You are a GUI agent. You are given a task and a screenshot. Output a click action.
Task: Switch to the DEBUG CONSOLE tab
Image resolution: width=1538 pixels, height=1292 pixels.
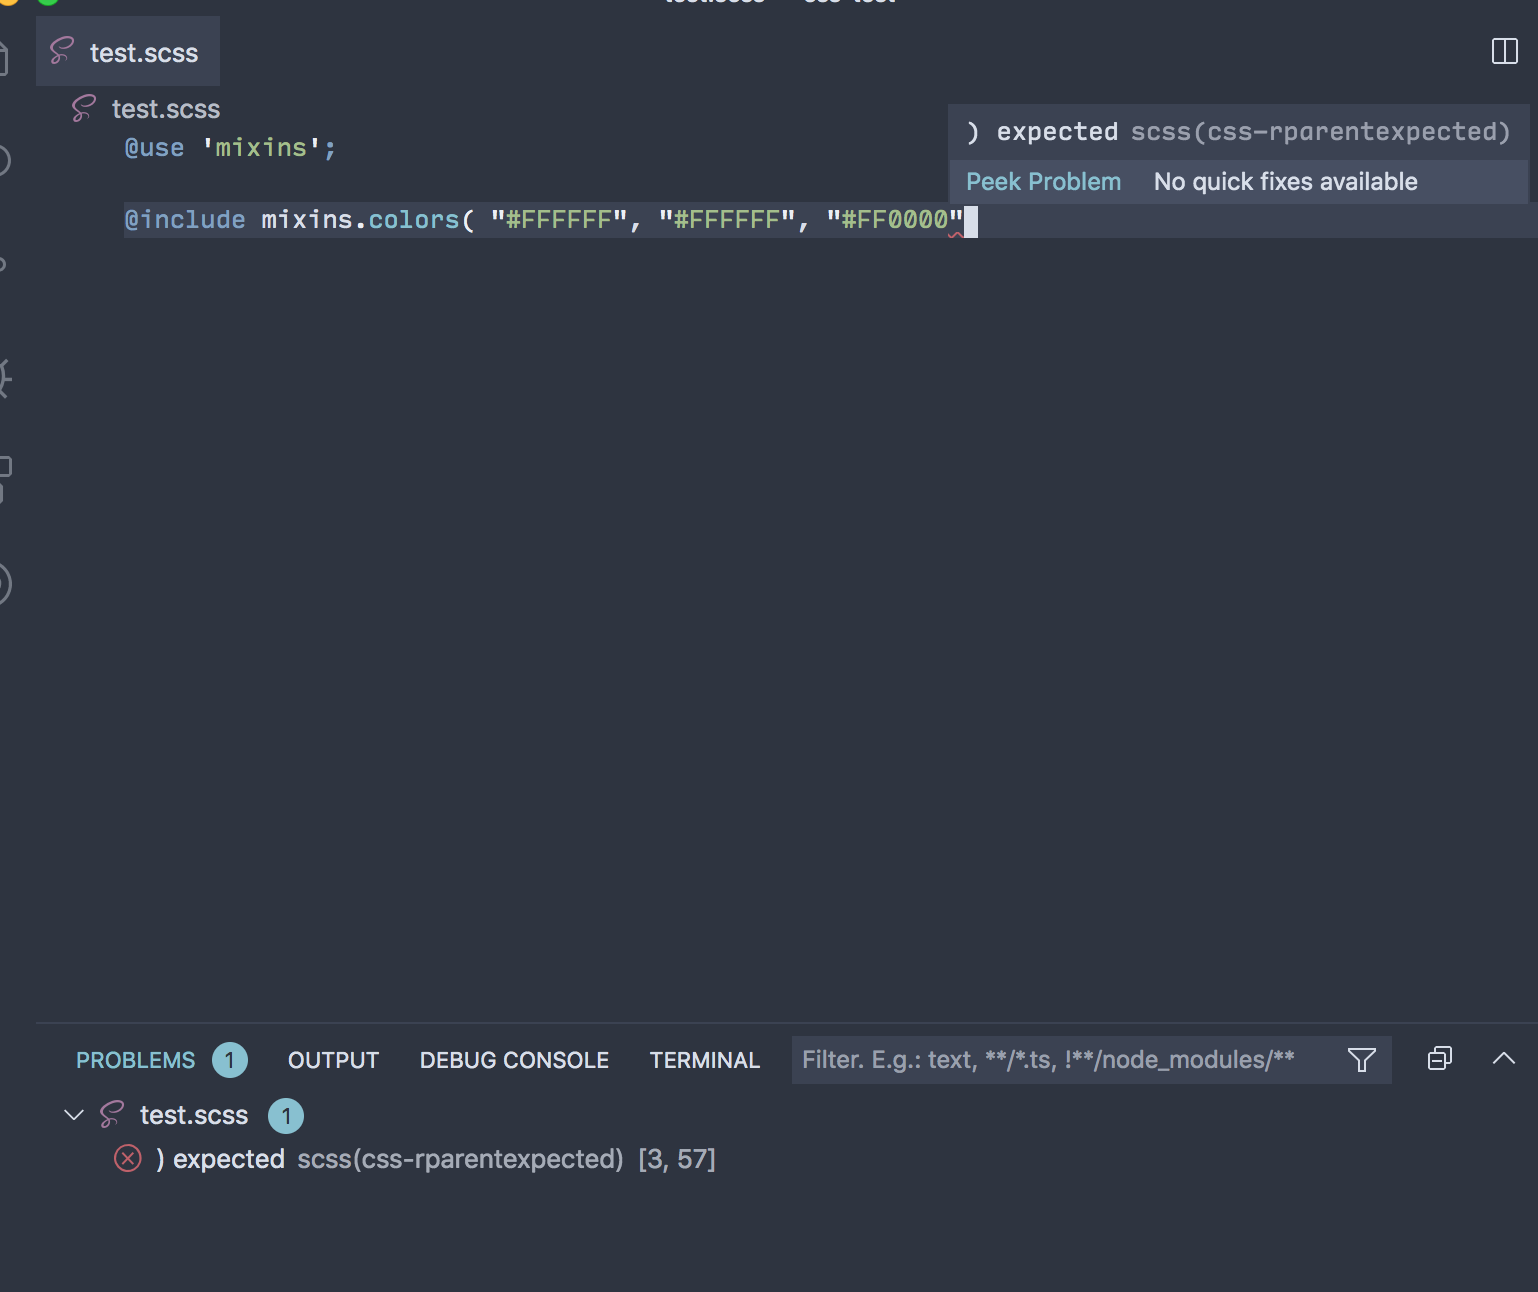[x=514, y=1060]
